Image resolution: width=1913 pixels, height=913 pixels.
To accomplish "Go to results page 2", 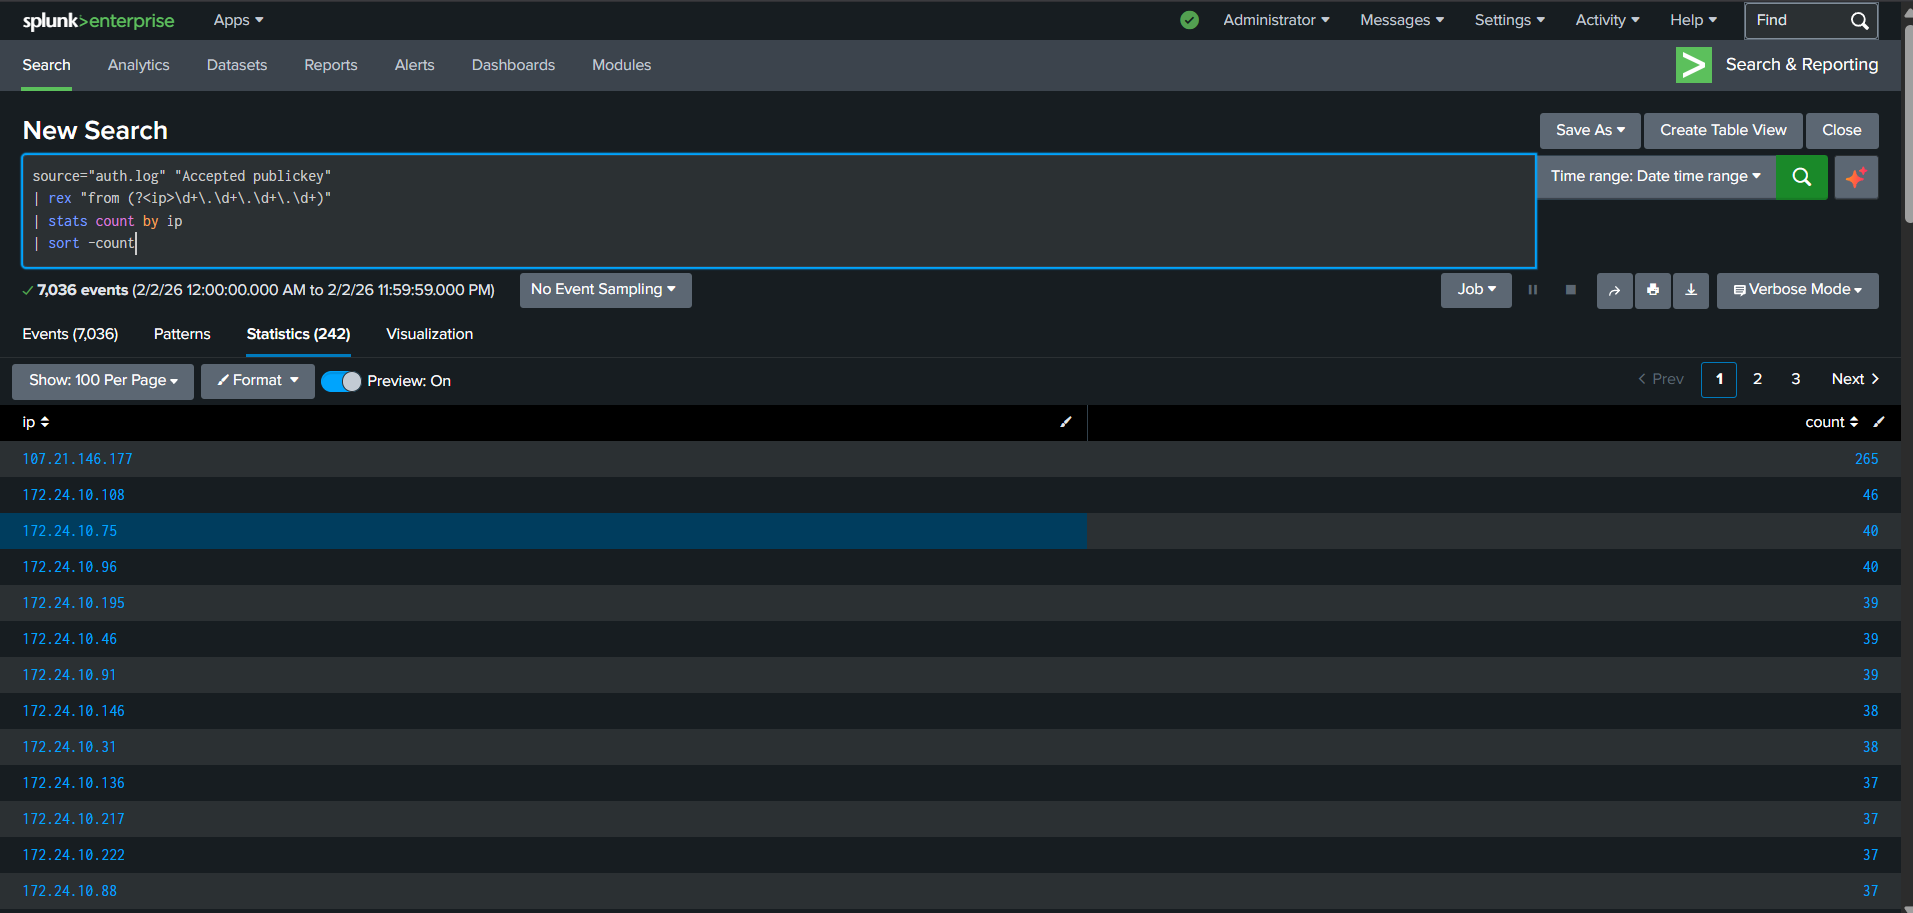I will coord(1757,380).
